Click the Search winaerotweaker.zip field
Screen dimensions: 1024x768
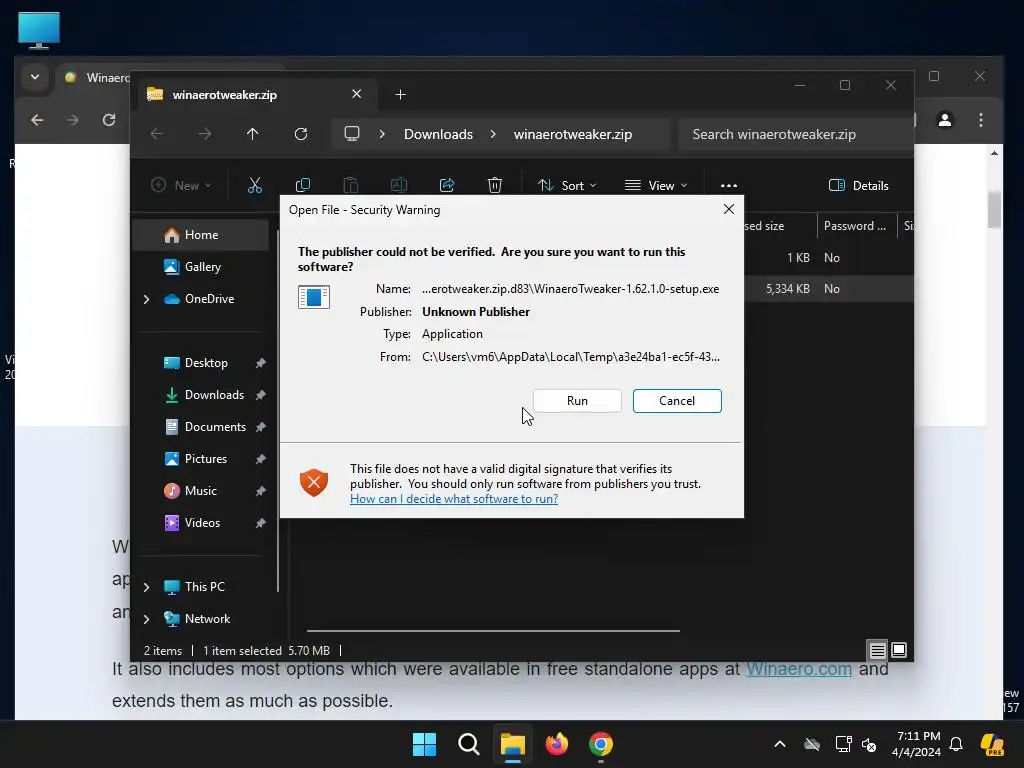pos(795,134)
